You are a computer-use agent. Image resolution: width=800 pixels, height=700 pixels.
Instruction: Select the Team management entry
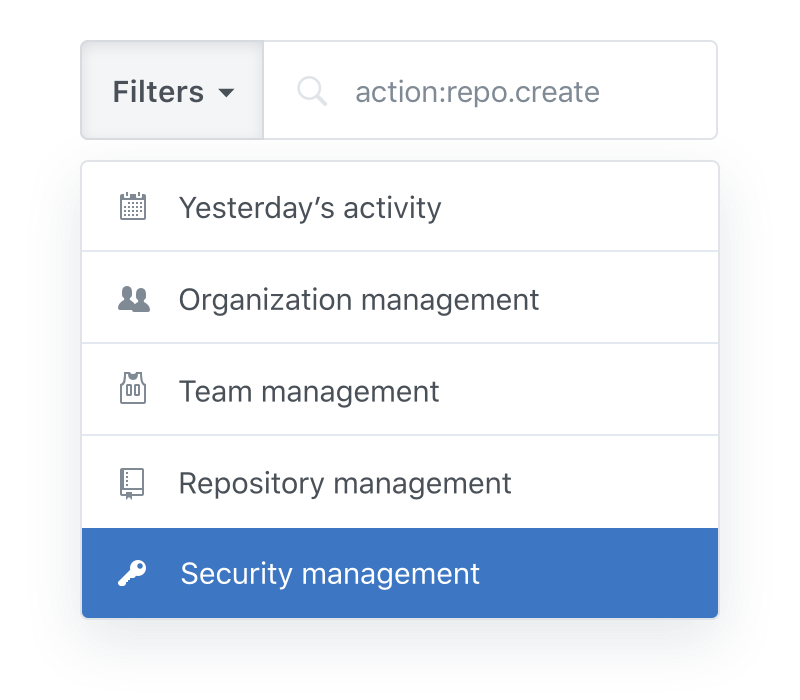pyautogui.click(x=400, y=389)
